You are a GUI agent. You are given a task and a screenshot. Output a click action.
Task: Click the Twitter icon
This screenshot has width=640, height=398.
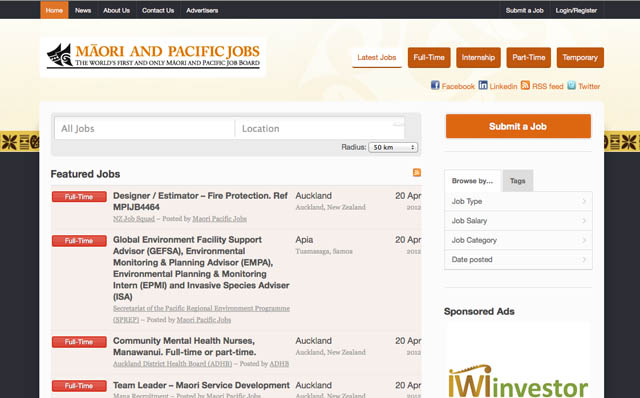point(571,85)
